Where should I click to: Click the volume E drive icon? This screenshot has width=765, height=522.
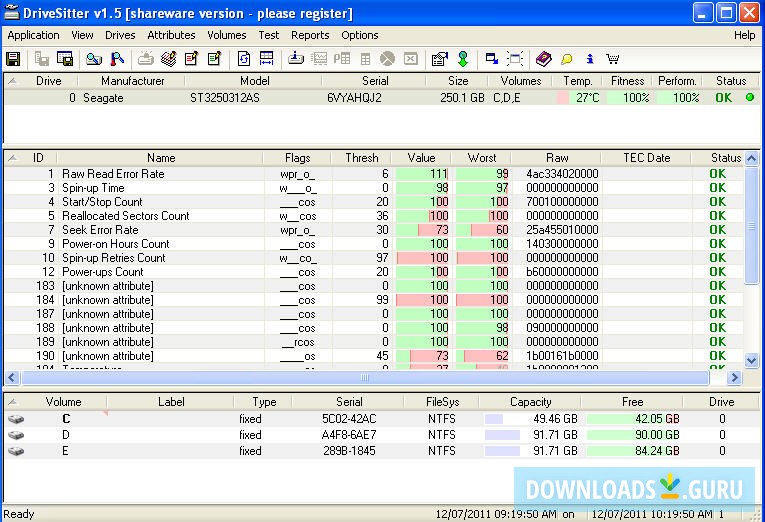pyautogui.click(x=16, y=451)
